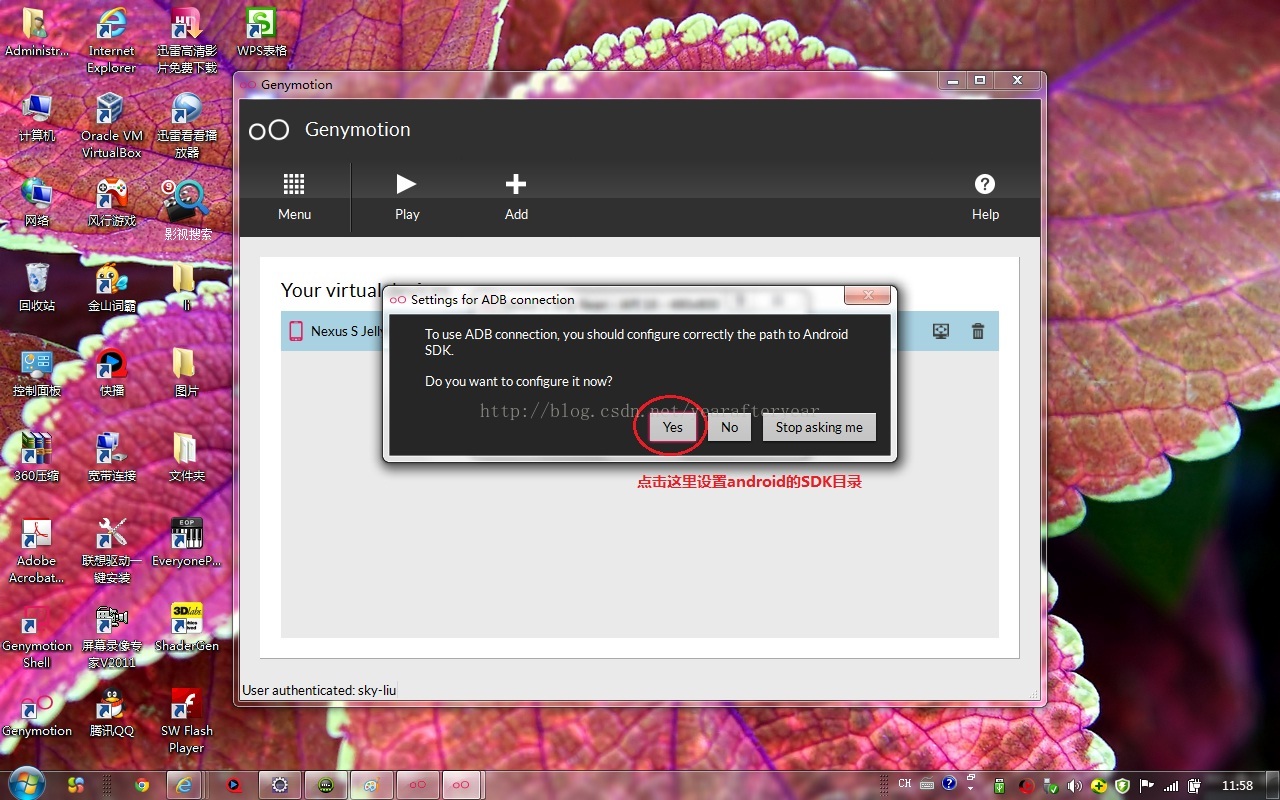The width and height of the screenshot is (1280, 800).
Task: Open ShaderGen desktop shortcut
Action: click(186, 628)
